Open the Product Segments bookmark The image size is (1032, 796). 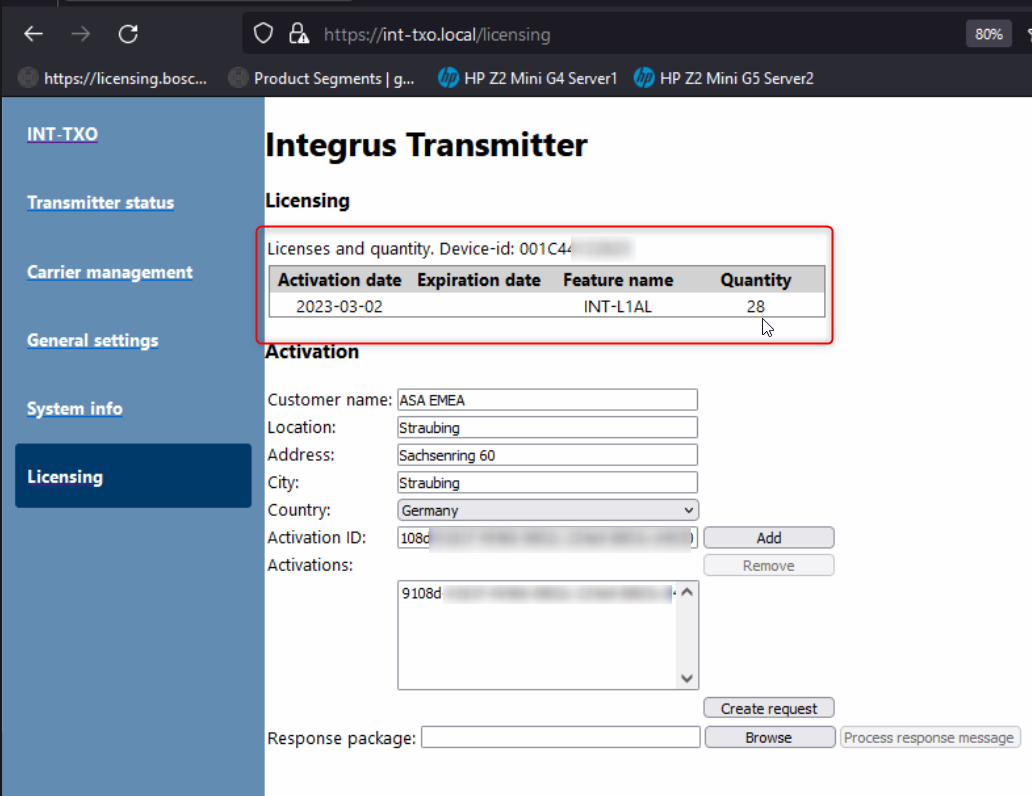322,78
